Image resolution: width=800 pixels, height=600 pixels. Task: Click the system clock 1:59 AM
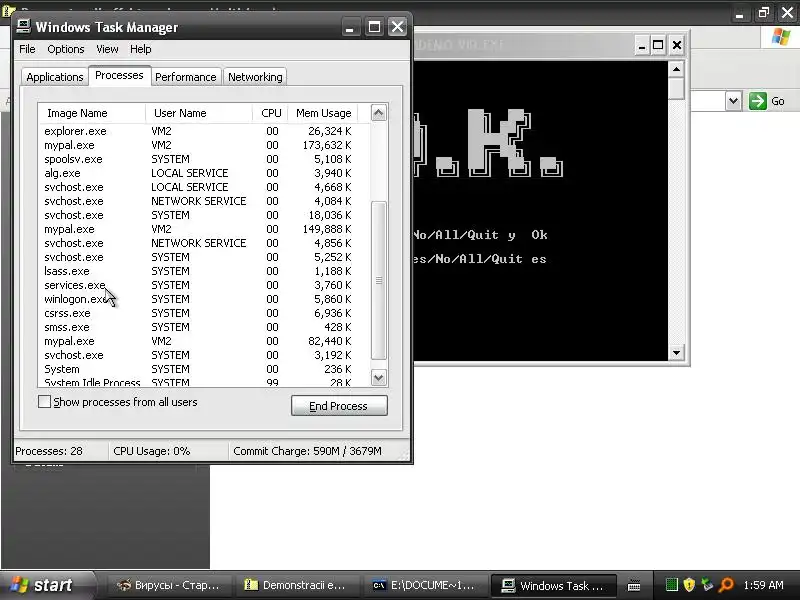763,585
